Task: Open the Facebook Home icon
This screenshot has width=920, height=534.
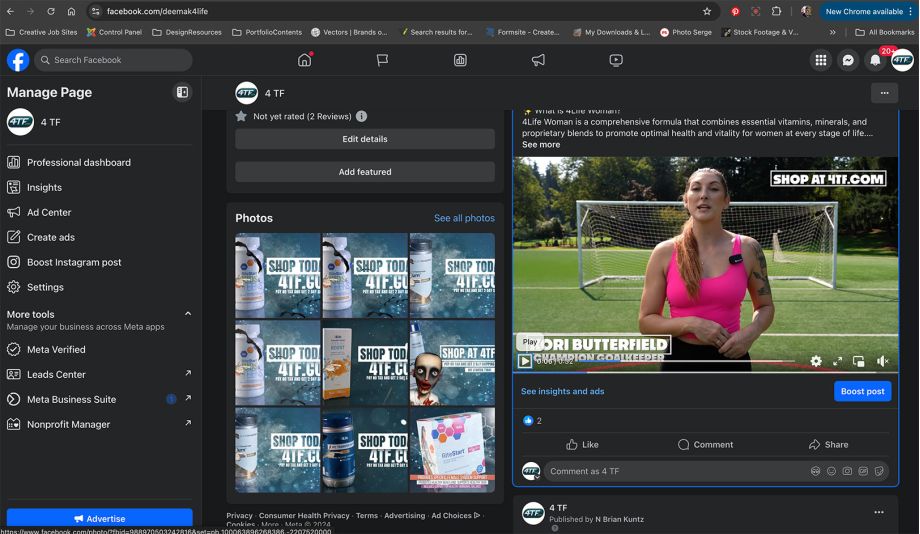Action: coord(305,60)
